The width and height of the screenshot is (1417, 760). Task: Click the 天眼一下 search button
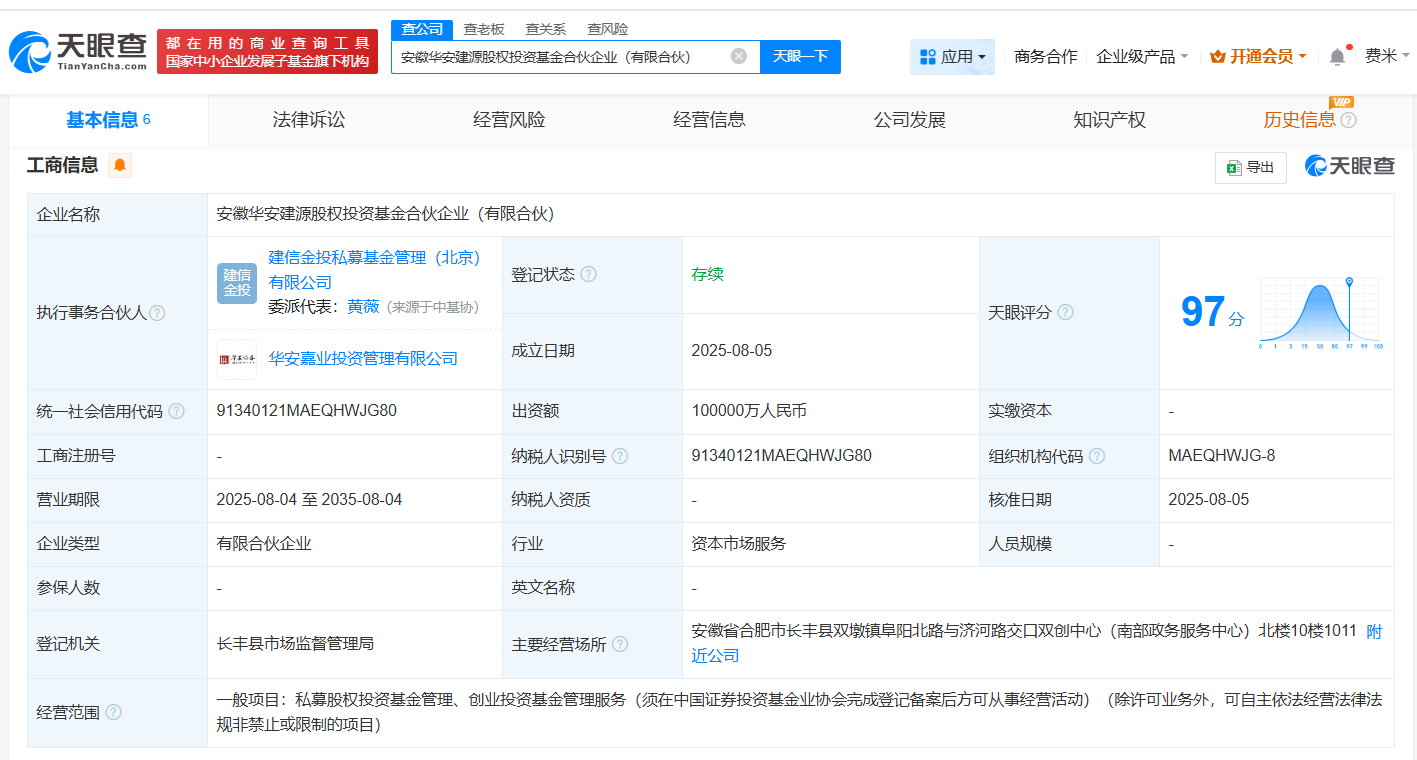(800, 56)
